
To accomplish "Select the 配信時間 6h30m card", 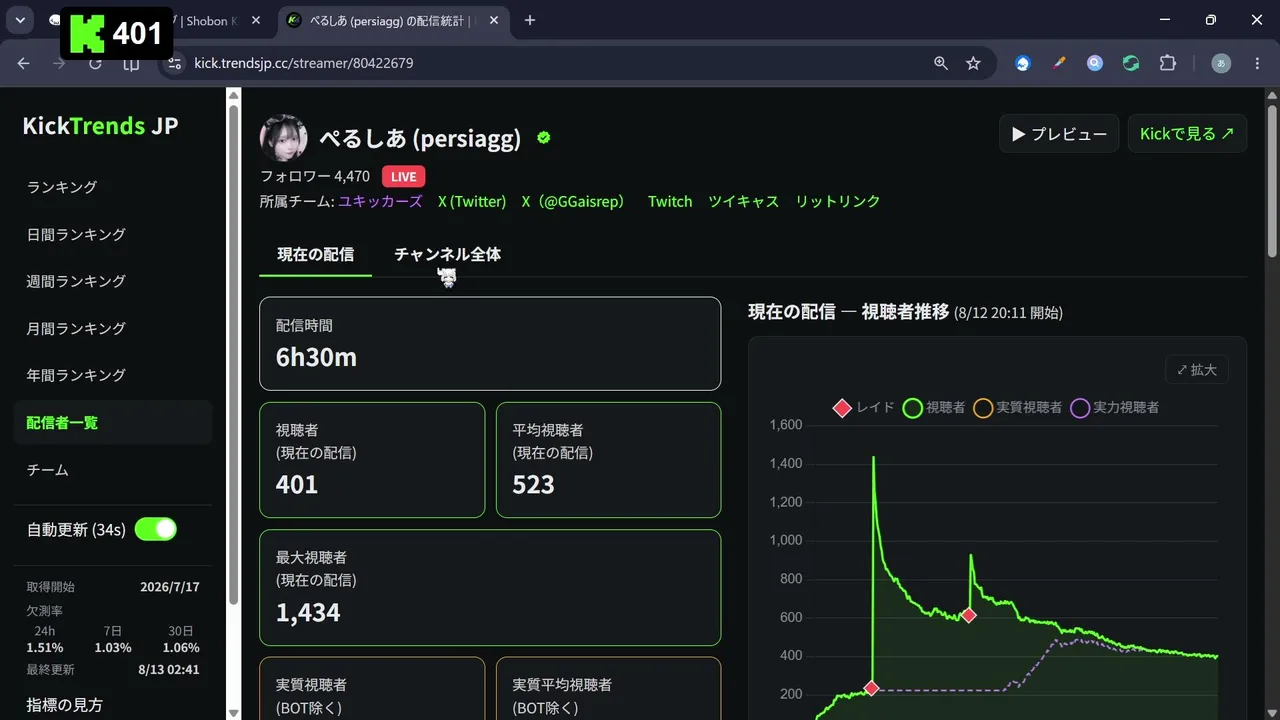I will [490, 343].
